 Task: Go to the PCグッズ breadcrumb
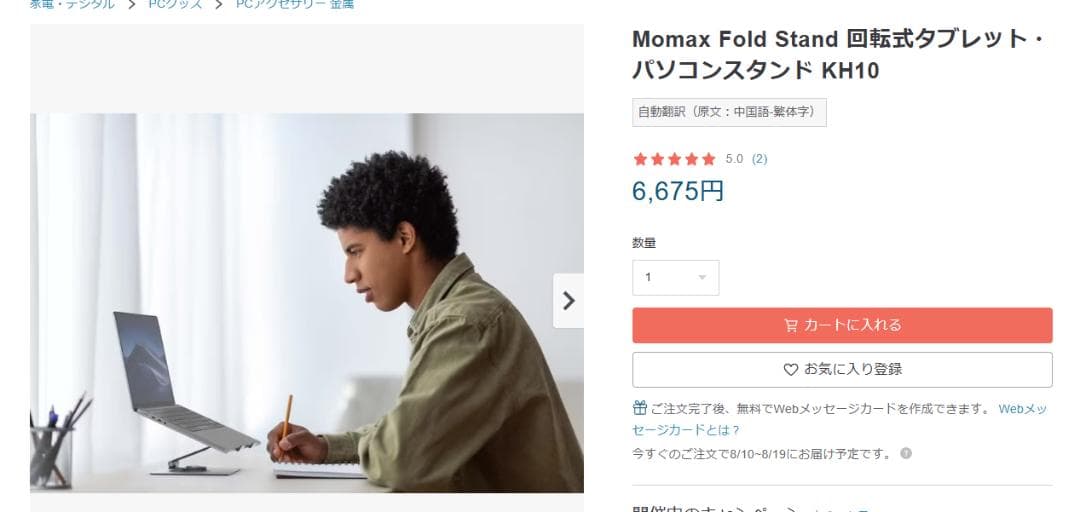tap(175, 4)
